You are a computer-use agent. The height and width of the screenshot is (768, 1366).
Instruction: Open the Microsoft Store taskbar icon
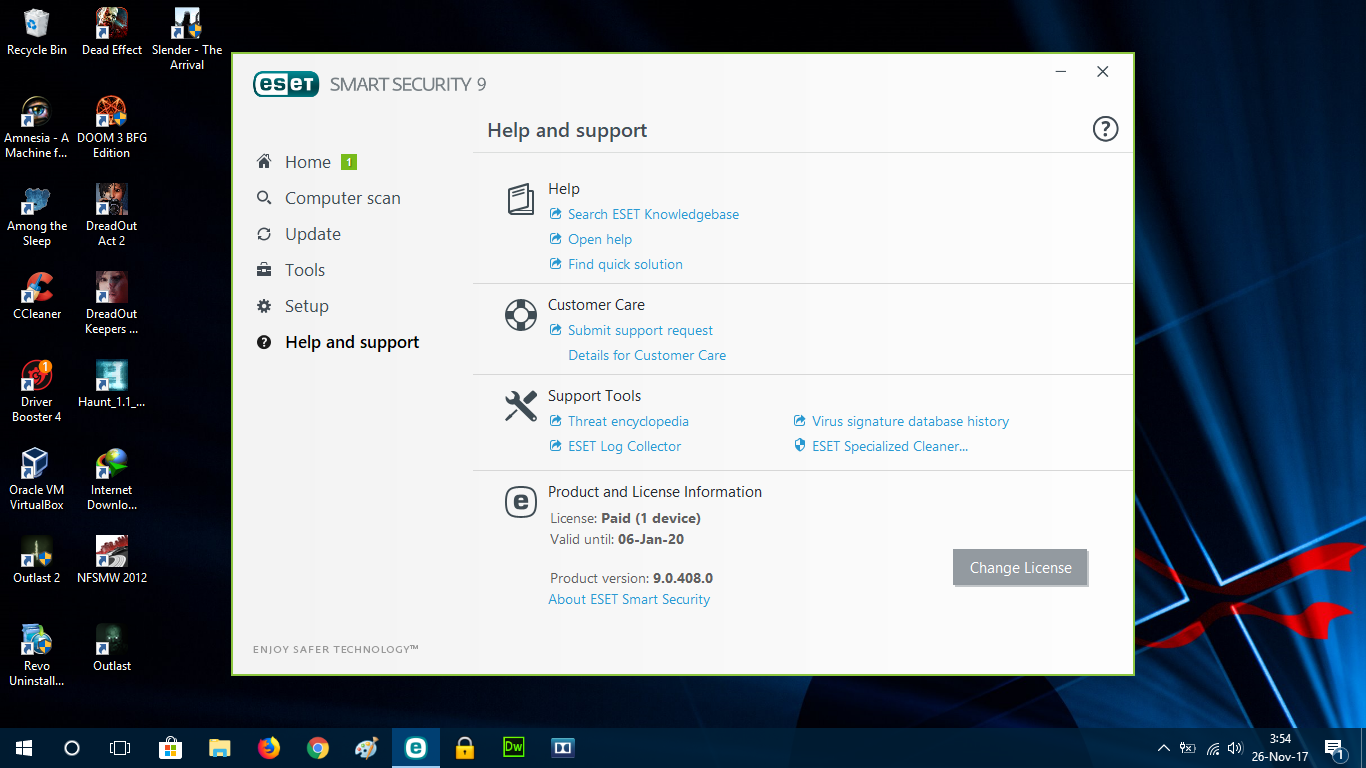(171, 747)
